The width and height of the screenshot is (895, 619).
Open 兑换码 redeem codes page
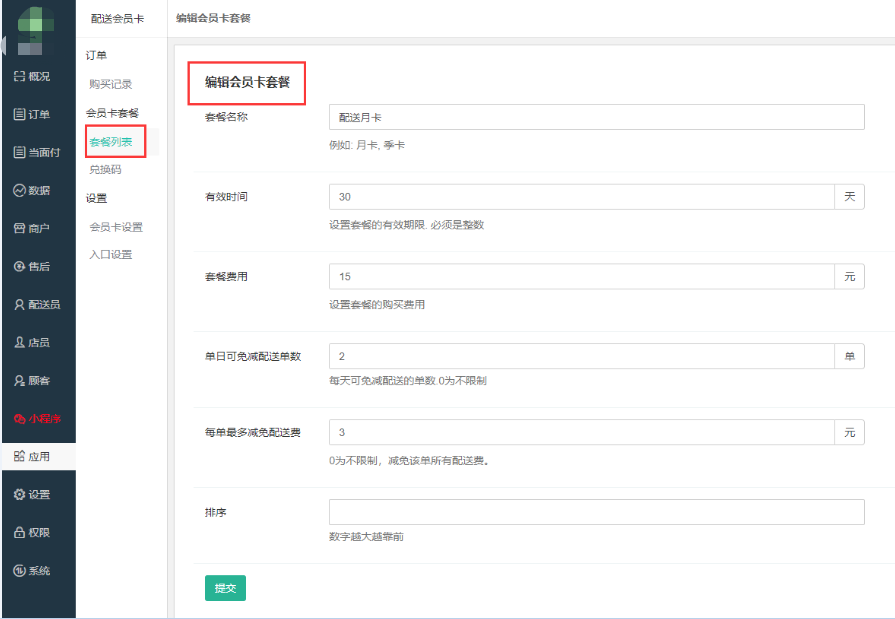[106, 170]
